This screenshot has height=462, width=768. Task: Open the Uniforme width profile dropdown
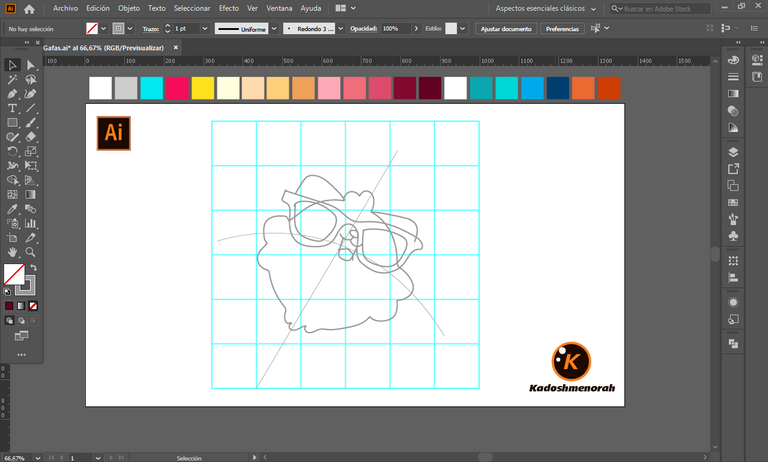pos(274,28)
